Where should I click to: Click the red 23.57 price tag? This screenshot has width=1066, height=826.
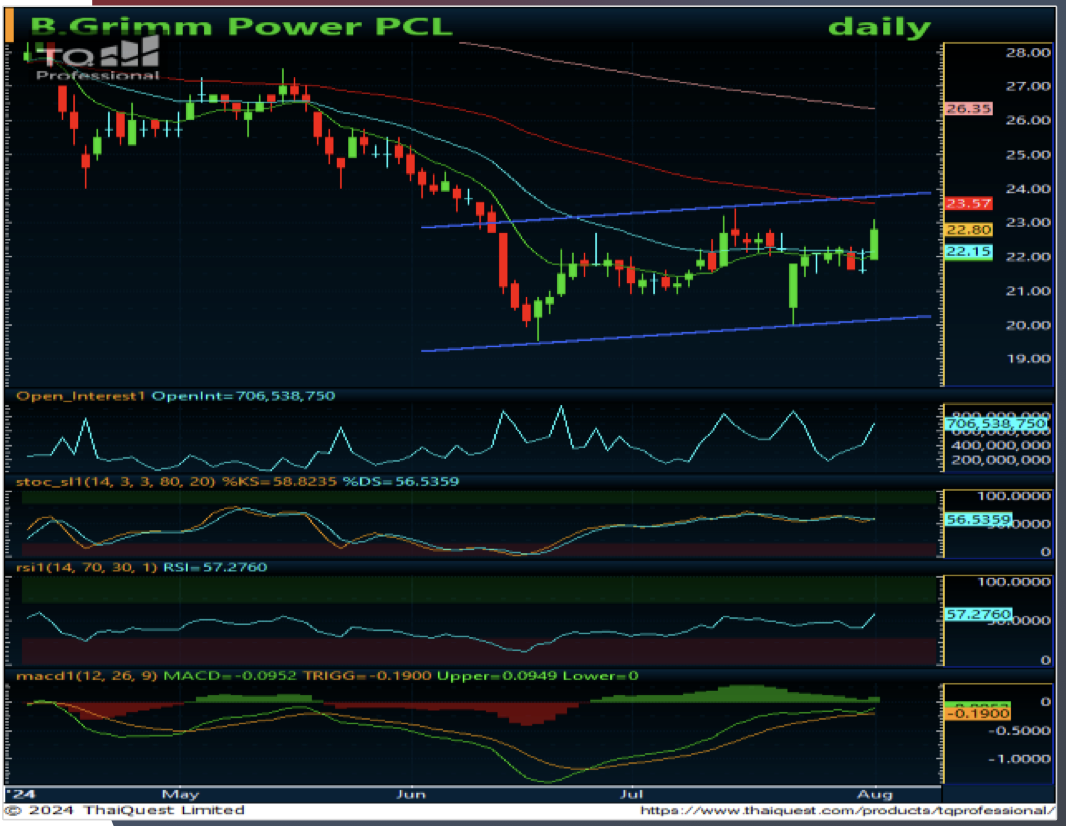(x=969, y=203)
